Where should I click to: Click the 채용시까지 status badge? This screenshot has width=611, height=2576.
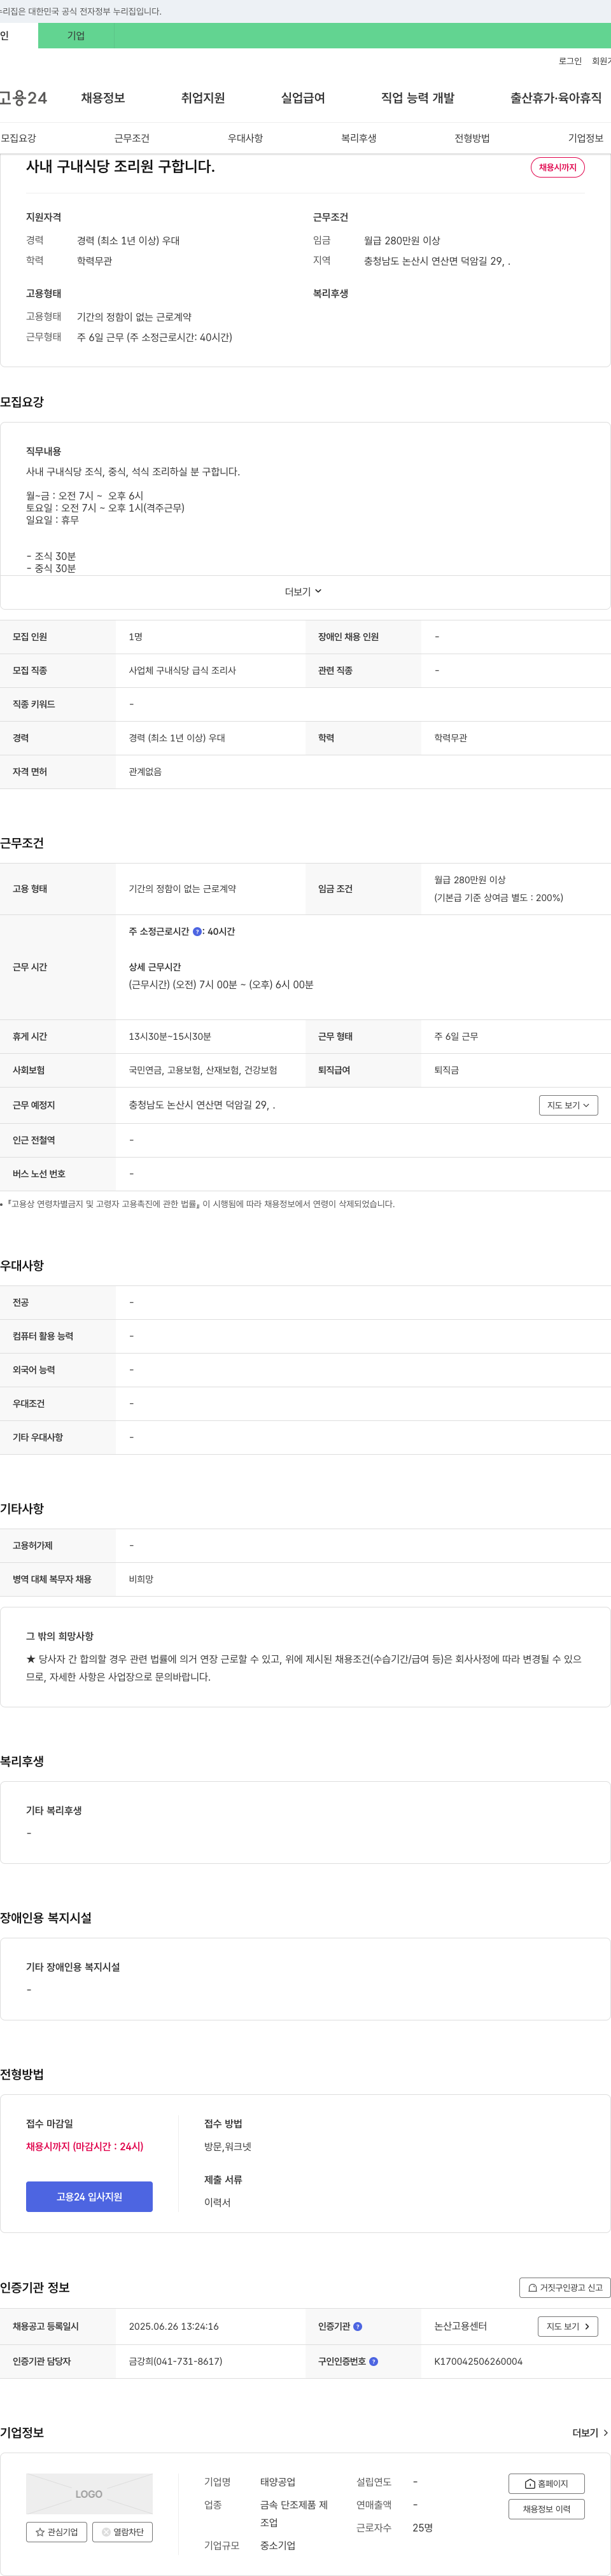click(x=557, y=167)
